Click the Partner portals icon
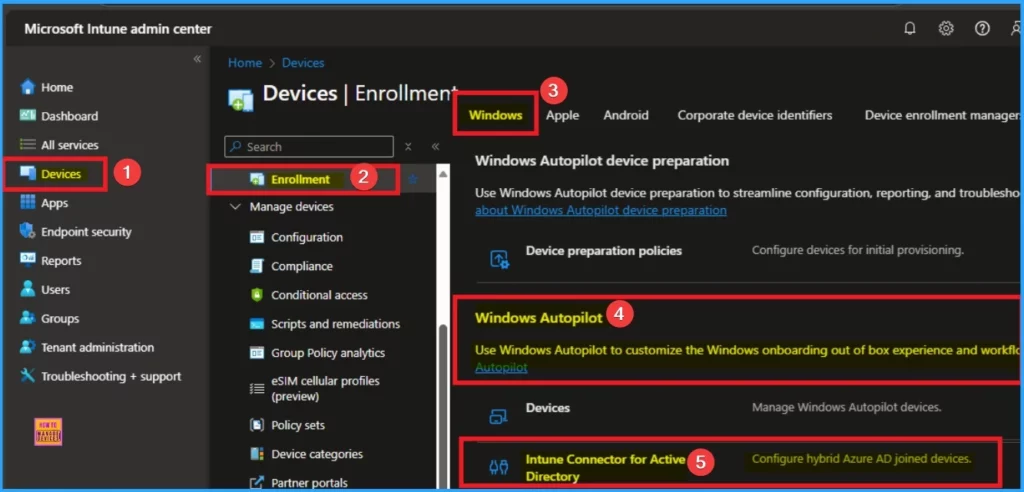 (x=257, y=483)
